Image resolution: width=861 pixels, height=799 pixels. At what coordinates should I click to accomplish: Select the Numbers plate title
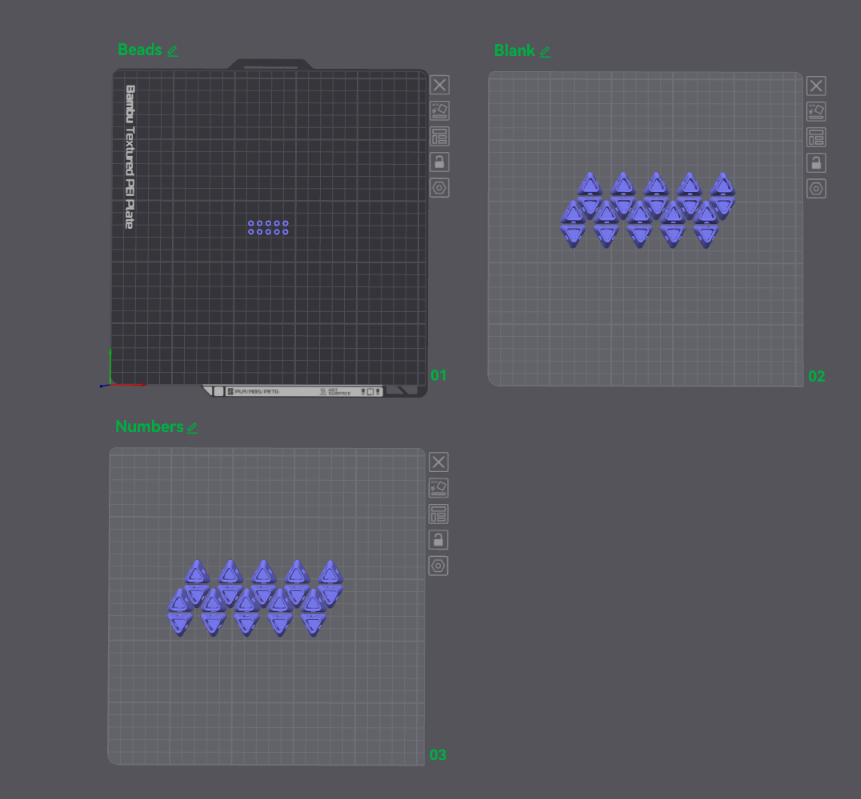click(149, 427)
